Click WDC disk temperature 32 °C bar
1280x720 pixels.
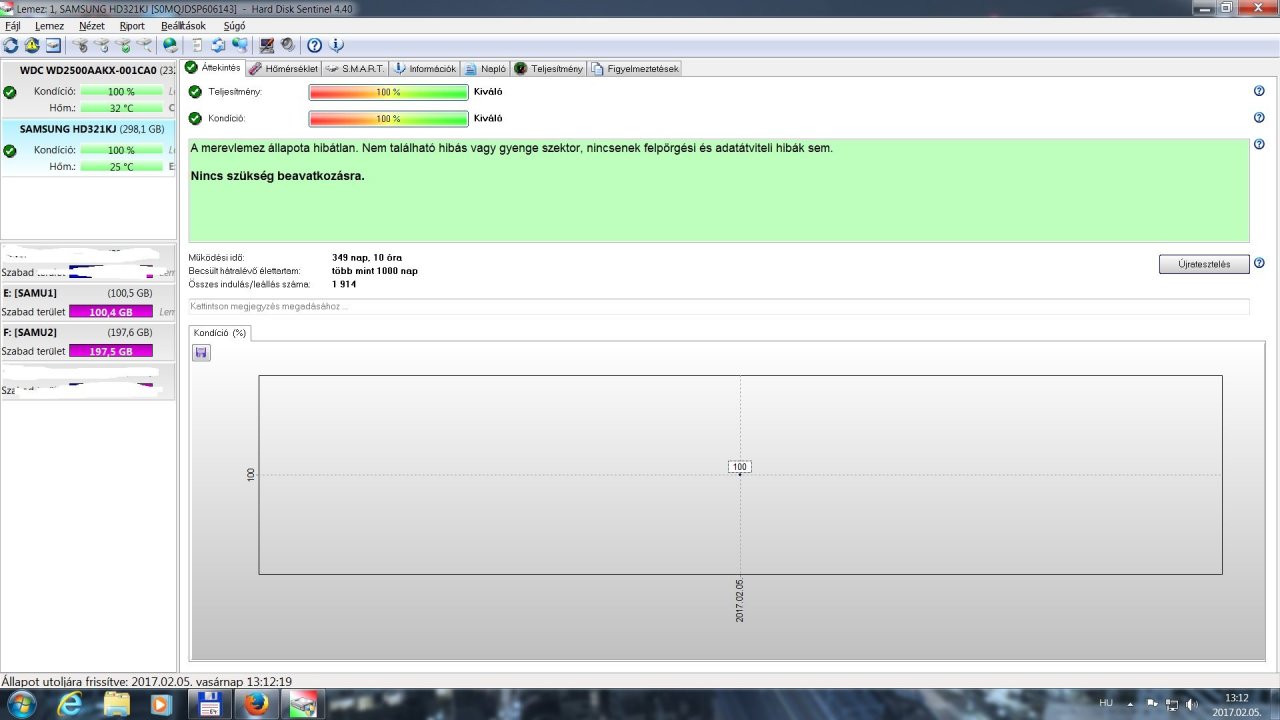point(121,108)
